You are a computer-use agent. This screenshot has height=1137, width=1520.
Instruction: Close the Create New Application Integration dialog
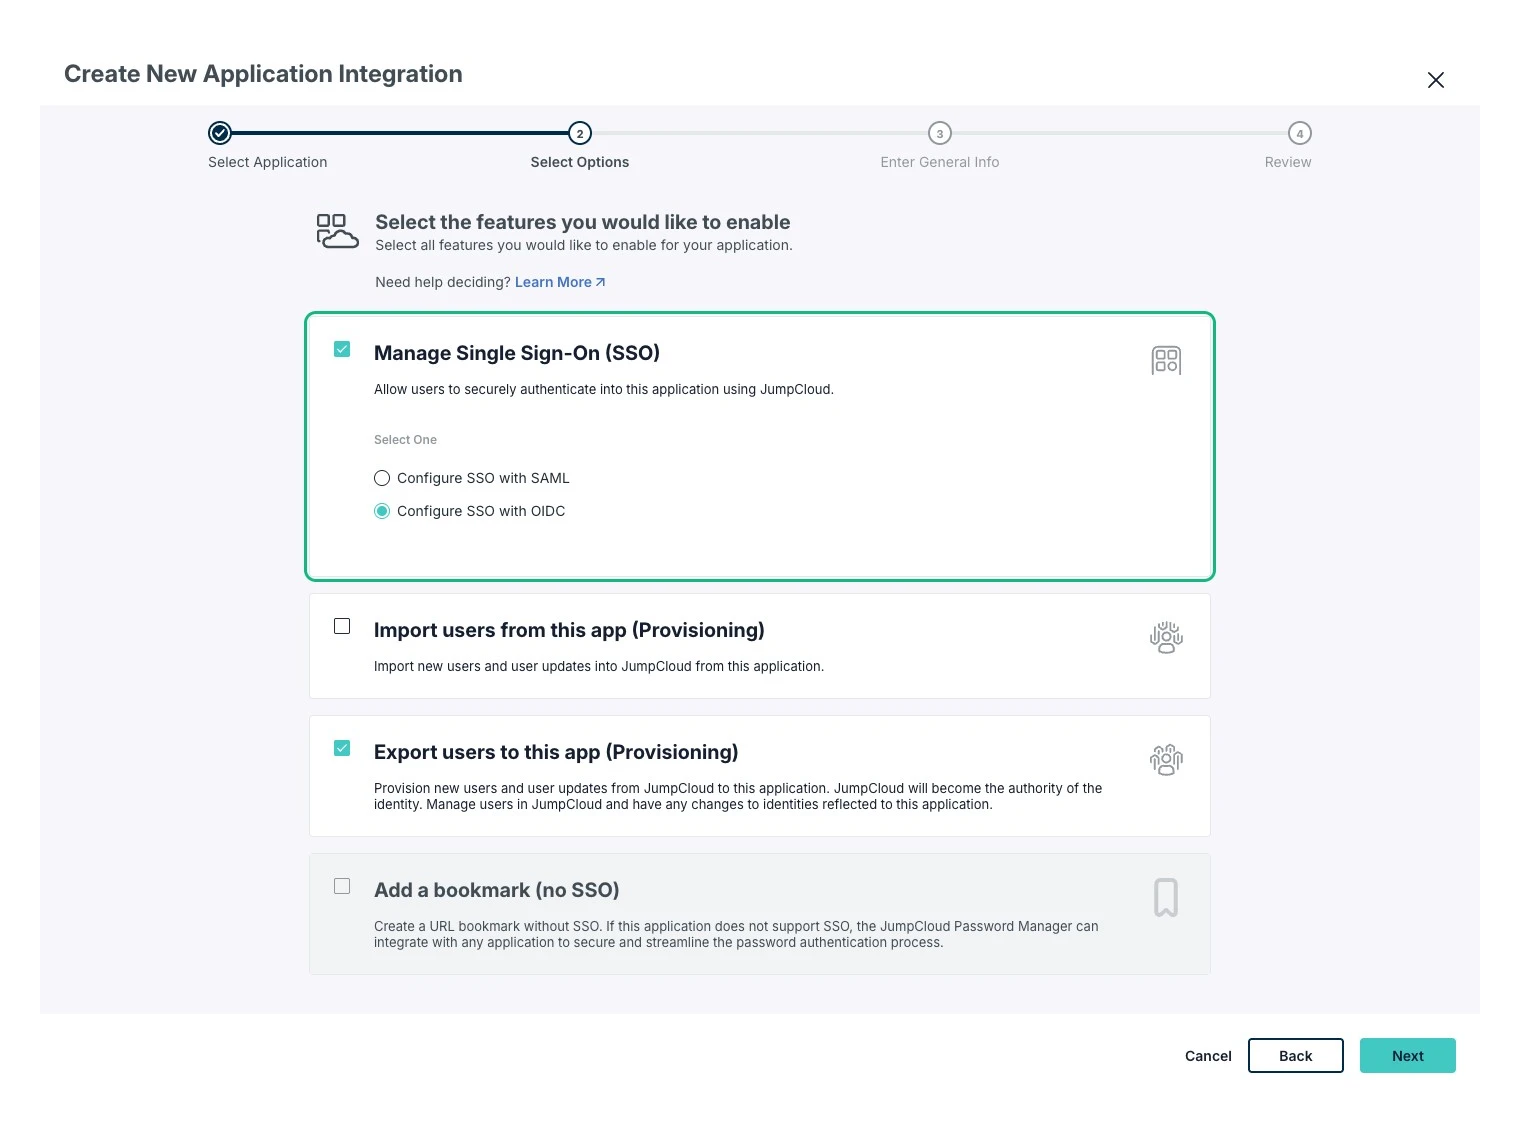(1435, 80)
